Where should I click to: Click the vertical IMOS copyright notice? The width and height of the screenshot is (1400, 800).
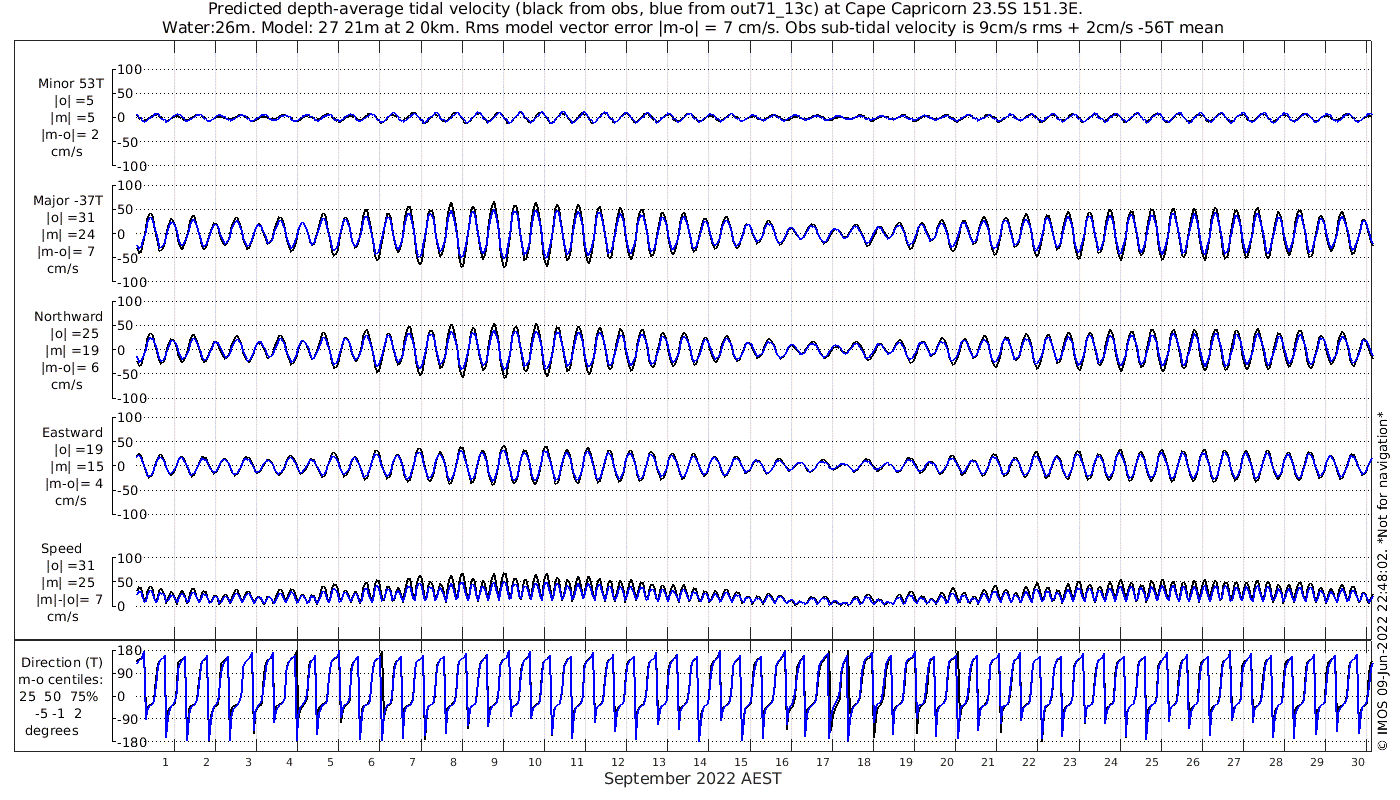click(1383, 580)
